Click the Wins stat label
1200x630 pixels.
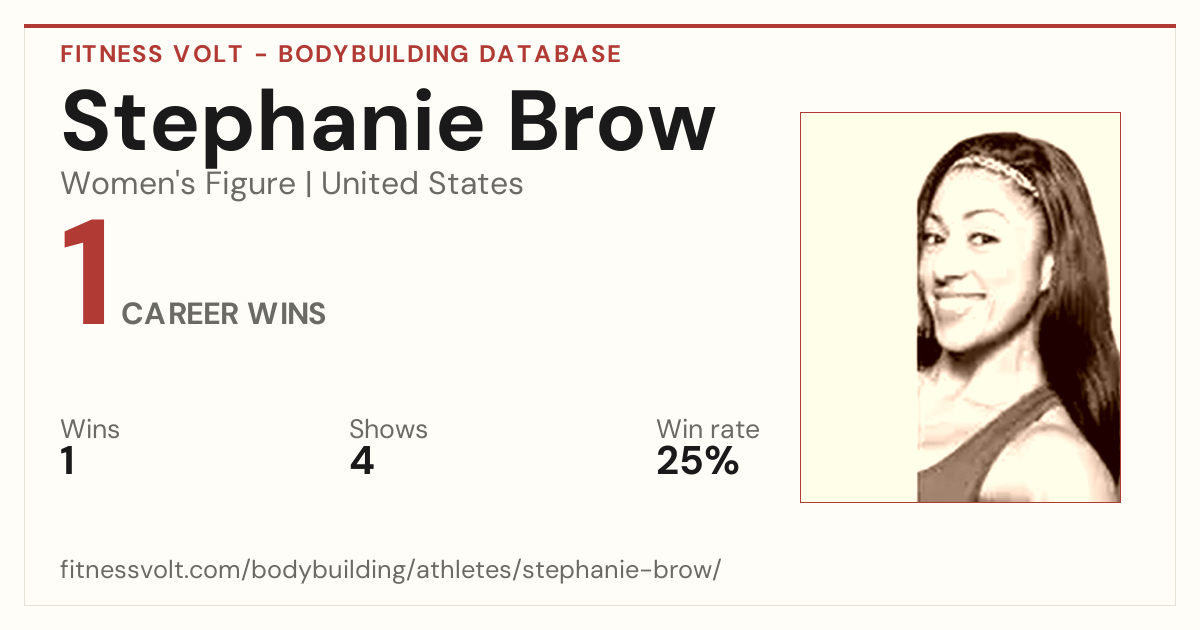[x=90, y=430]
